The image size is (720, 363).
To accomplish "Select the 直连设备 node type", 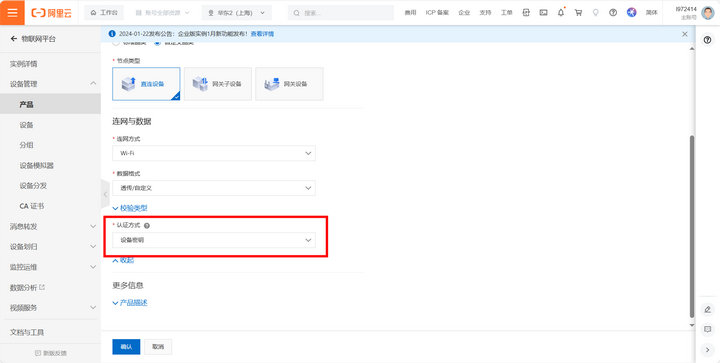I will (x=146, y=84).
